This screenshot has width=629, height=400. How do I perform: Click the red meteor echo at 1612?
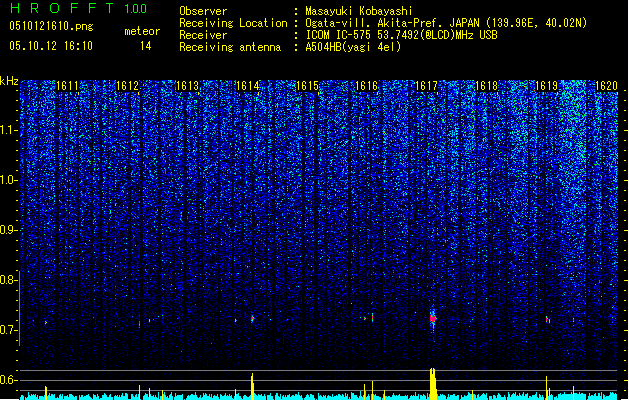pos(140,323)
